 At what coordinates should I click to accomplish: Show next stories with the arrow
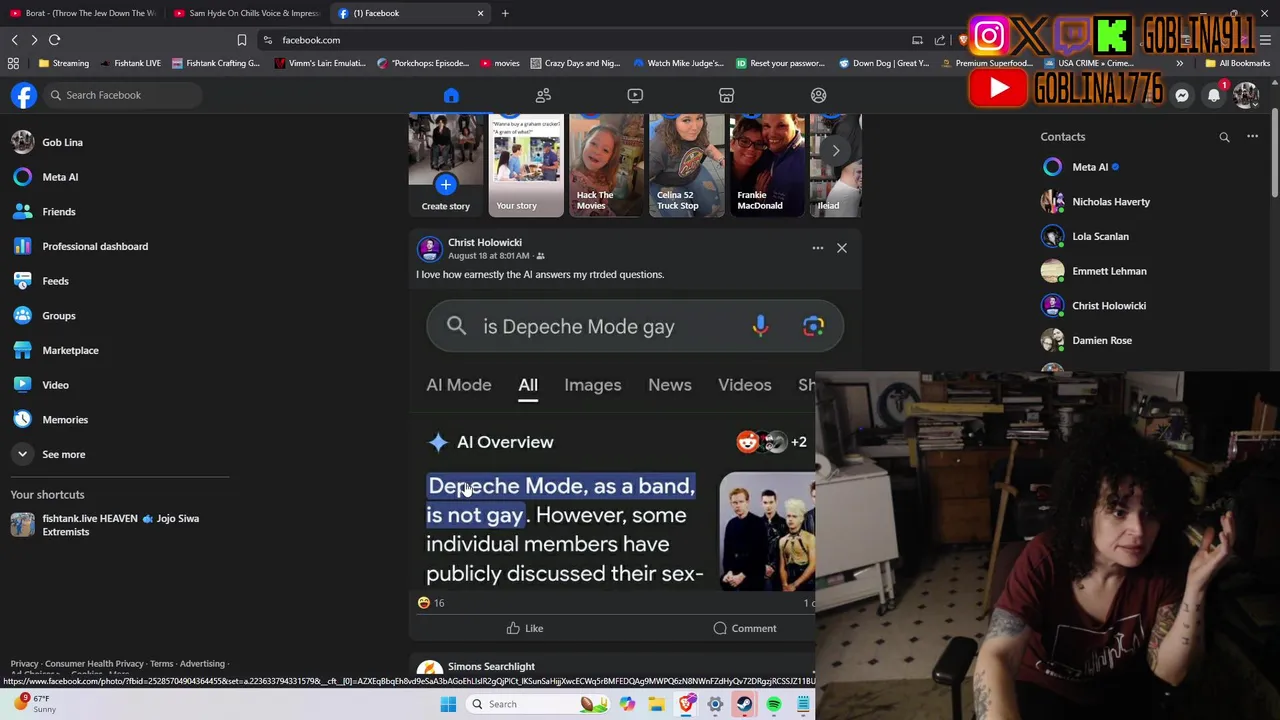click(x=836, y=151)
